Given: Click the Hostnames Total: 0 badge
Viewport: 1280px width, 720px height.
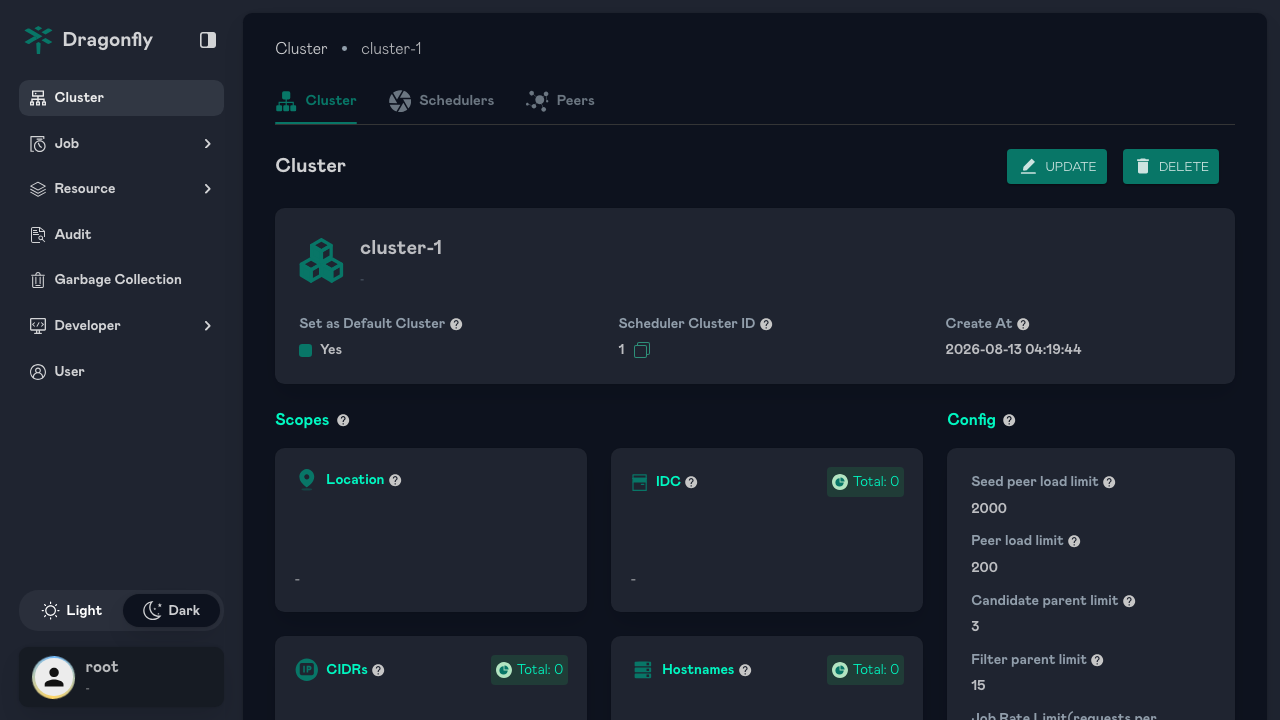Looking at the screenshot, I should click(x=865, y=670).
